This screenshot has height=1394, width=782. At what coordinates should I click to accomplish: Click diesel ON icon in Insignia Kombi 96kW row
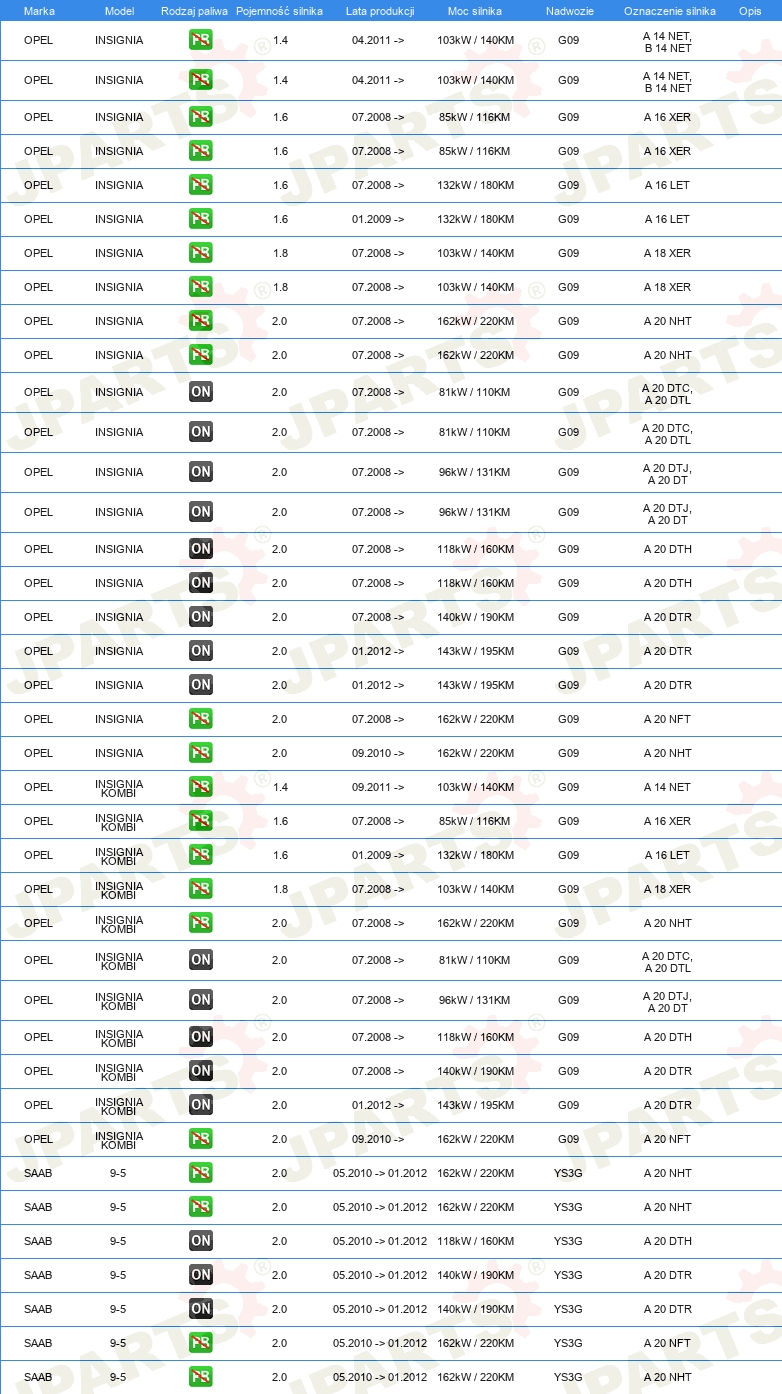coord(201,1000)
